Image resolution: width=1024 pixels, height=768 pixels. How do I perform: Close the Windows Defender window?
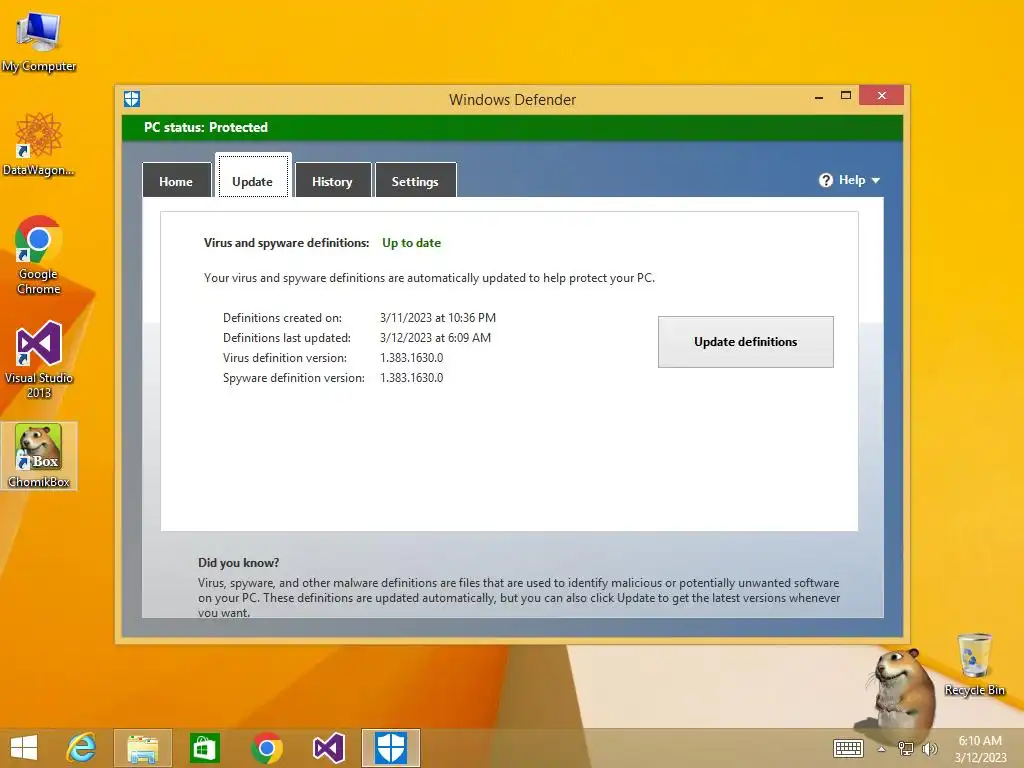tap(882, 95)
